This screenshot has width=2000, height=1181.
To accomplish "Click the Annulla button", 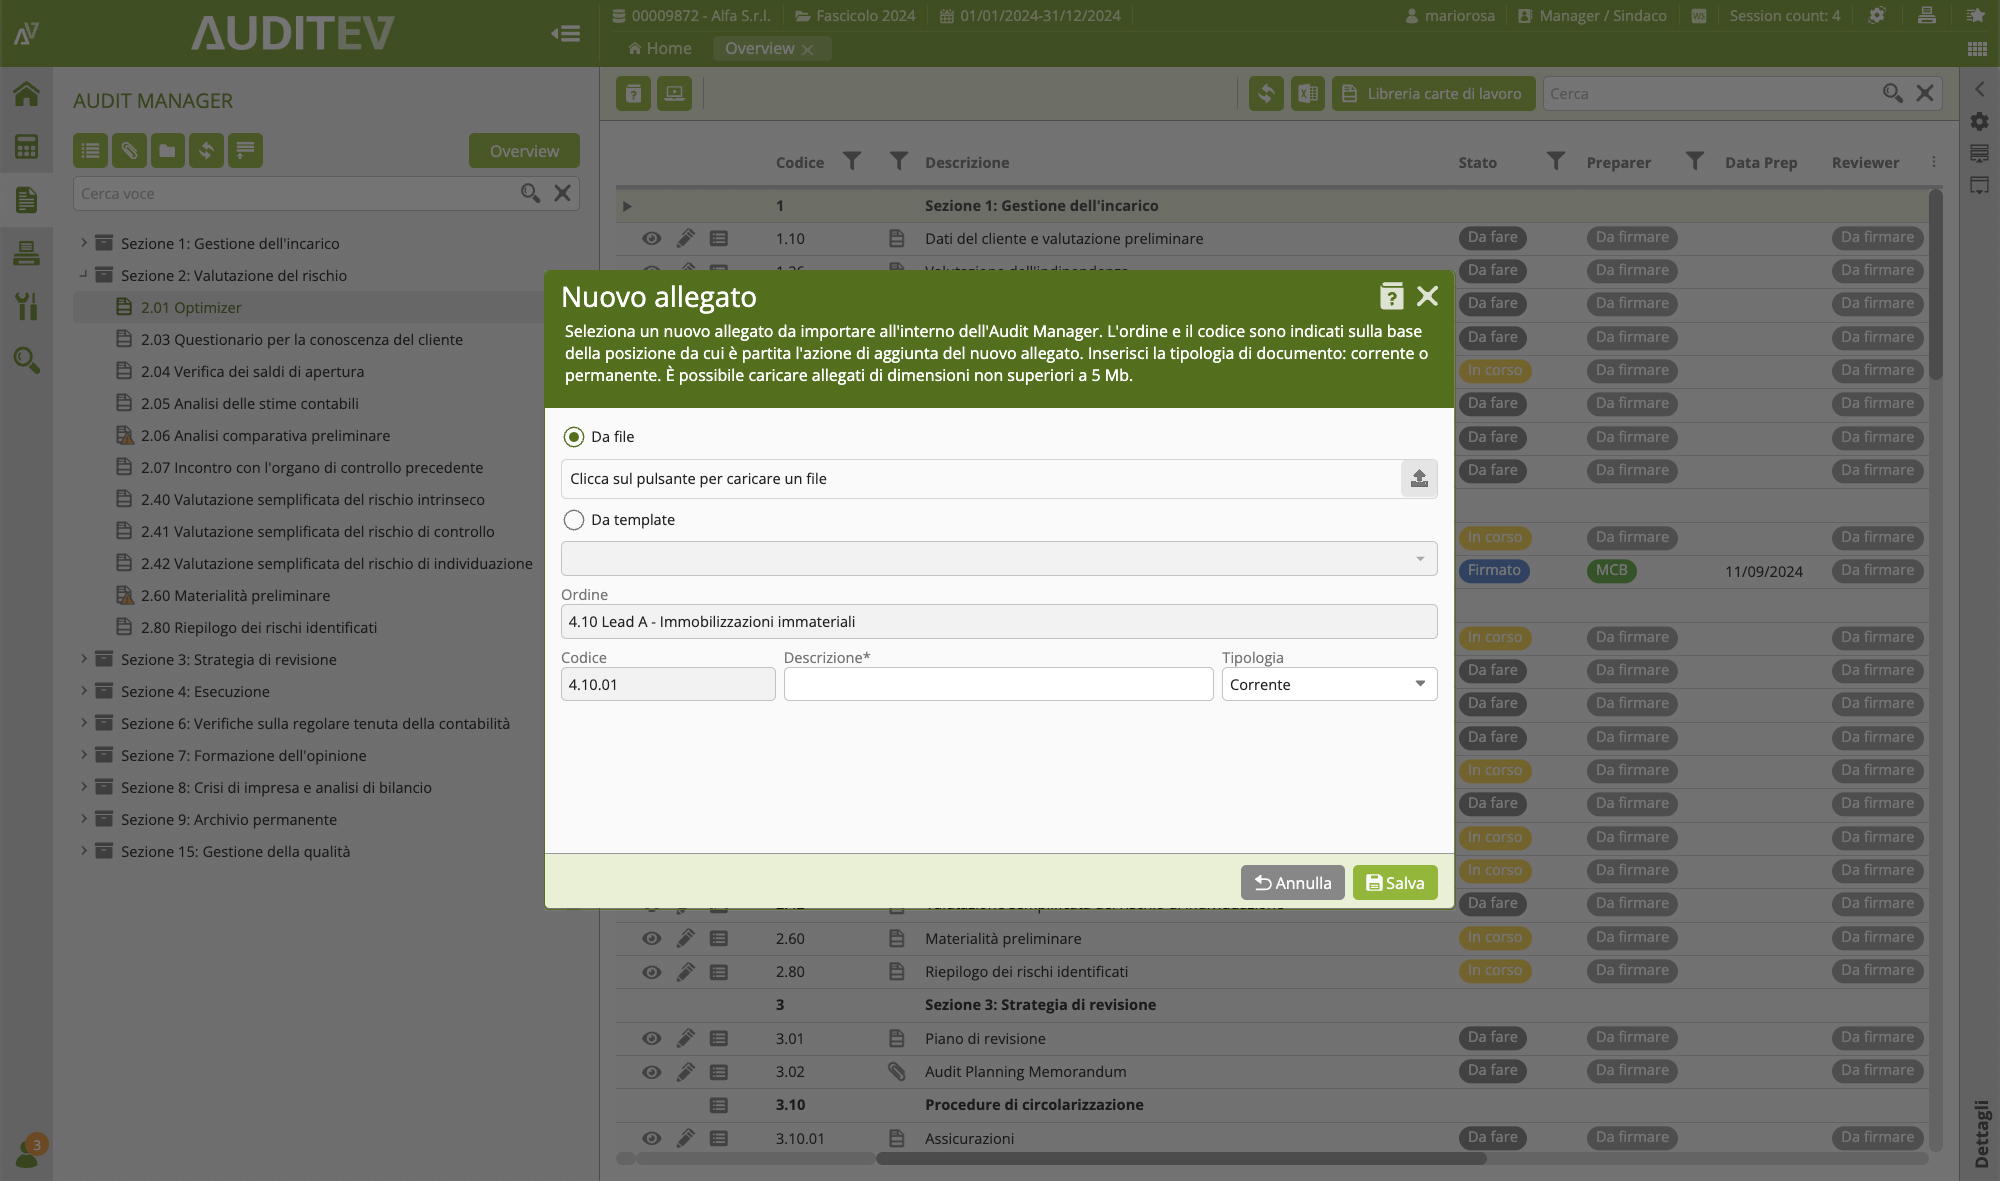I will [1292, 882].
